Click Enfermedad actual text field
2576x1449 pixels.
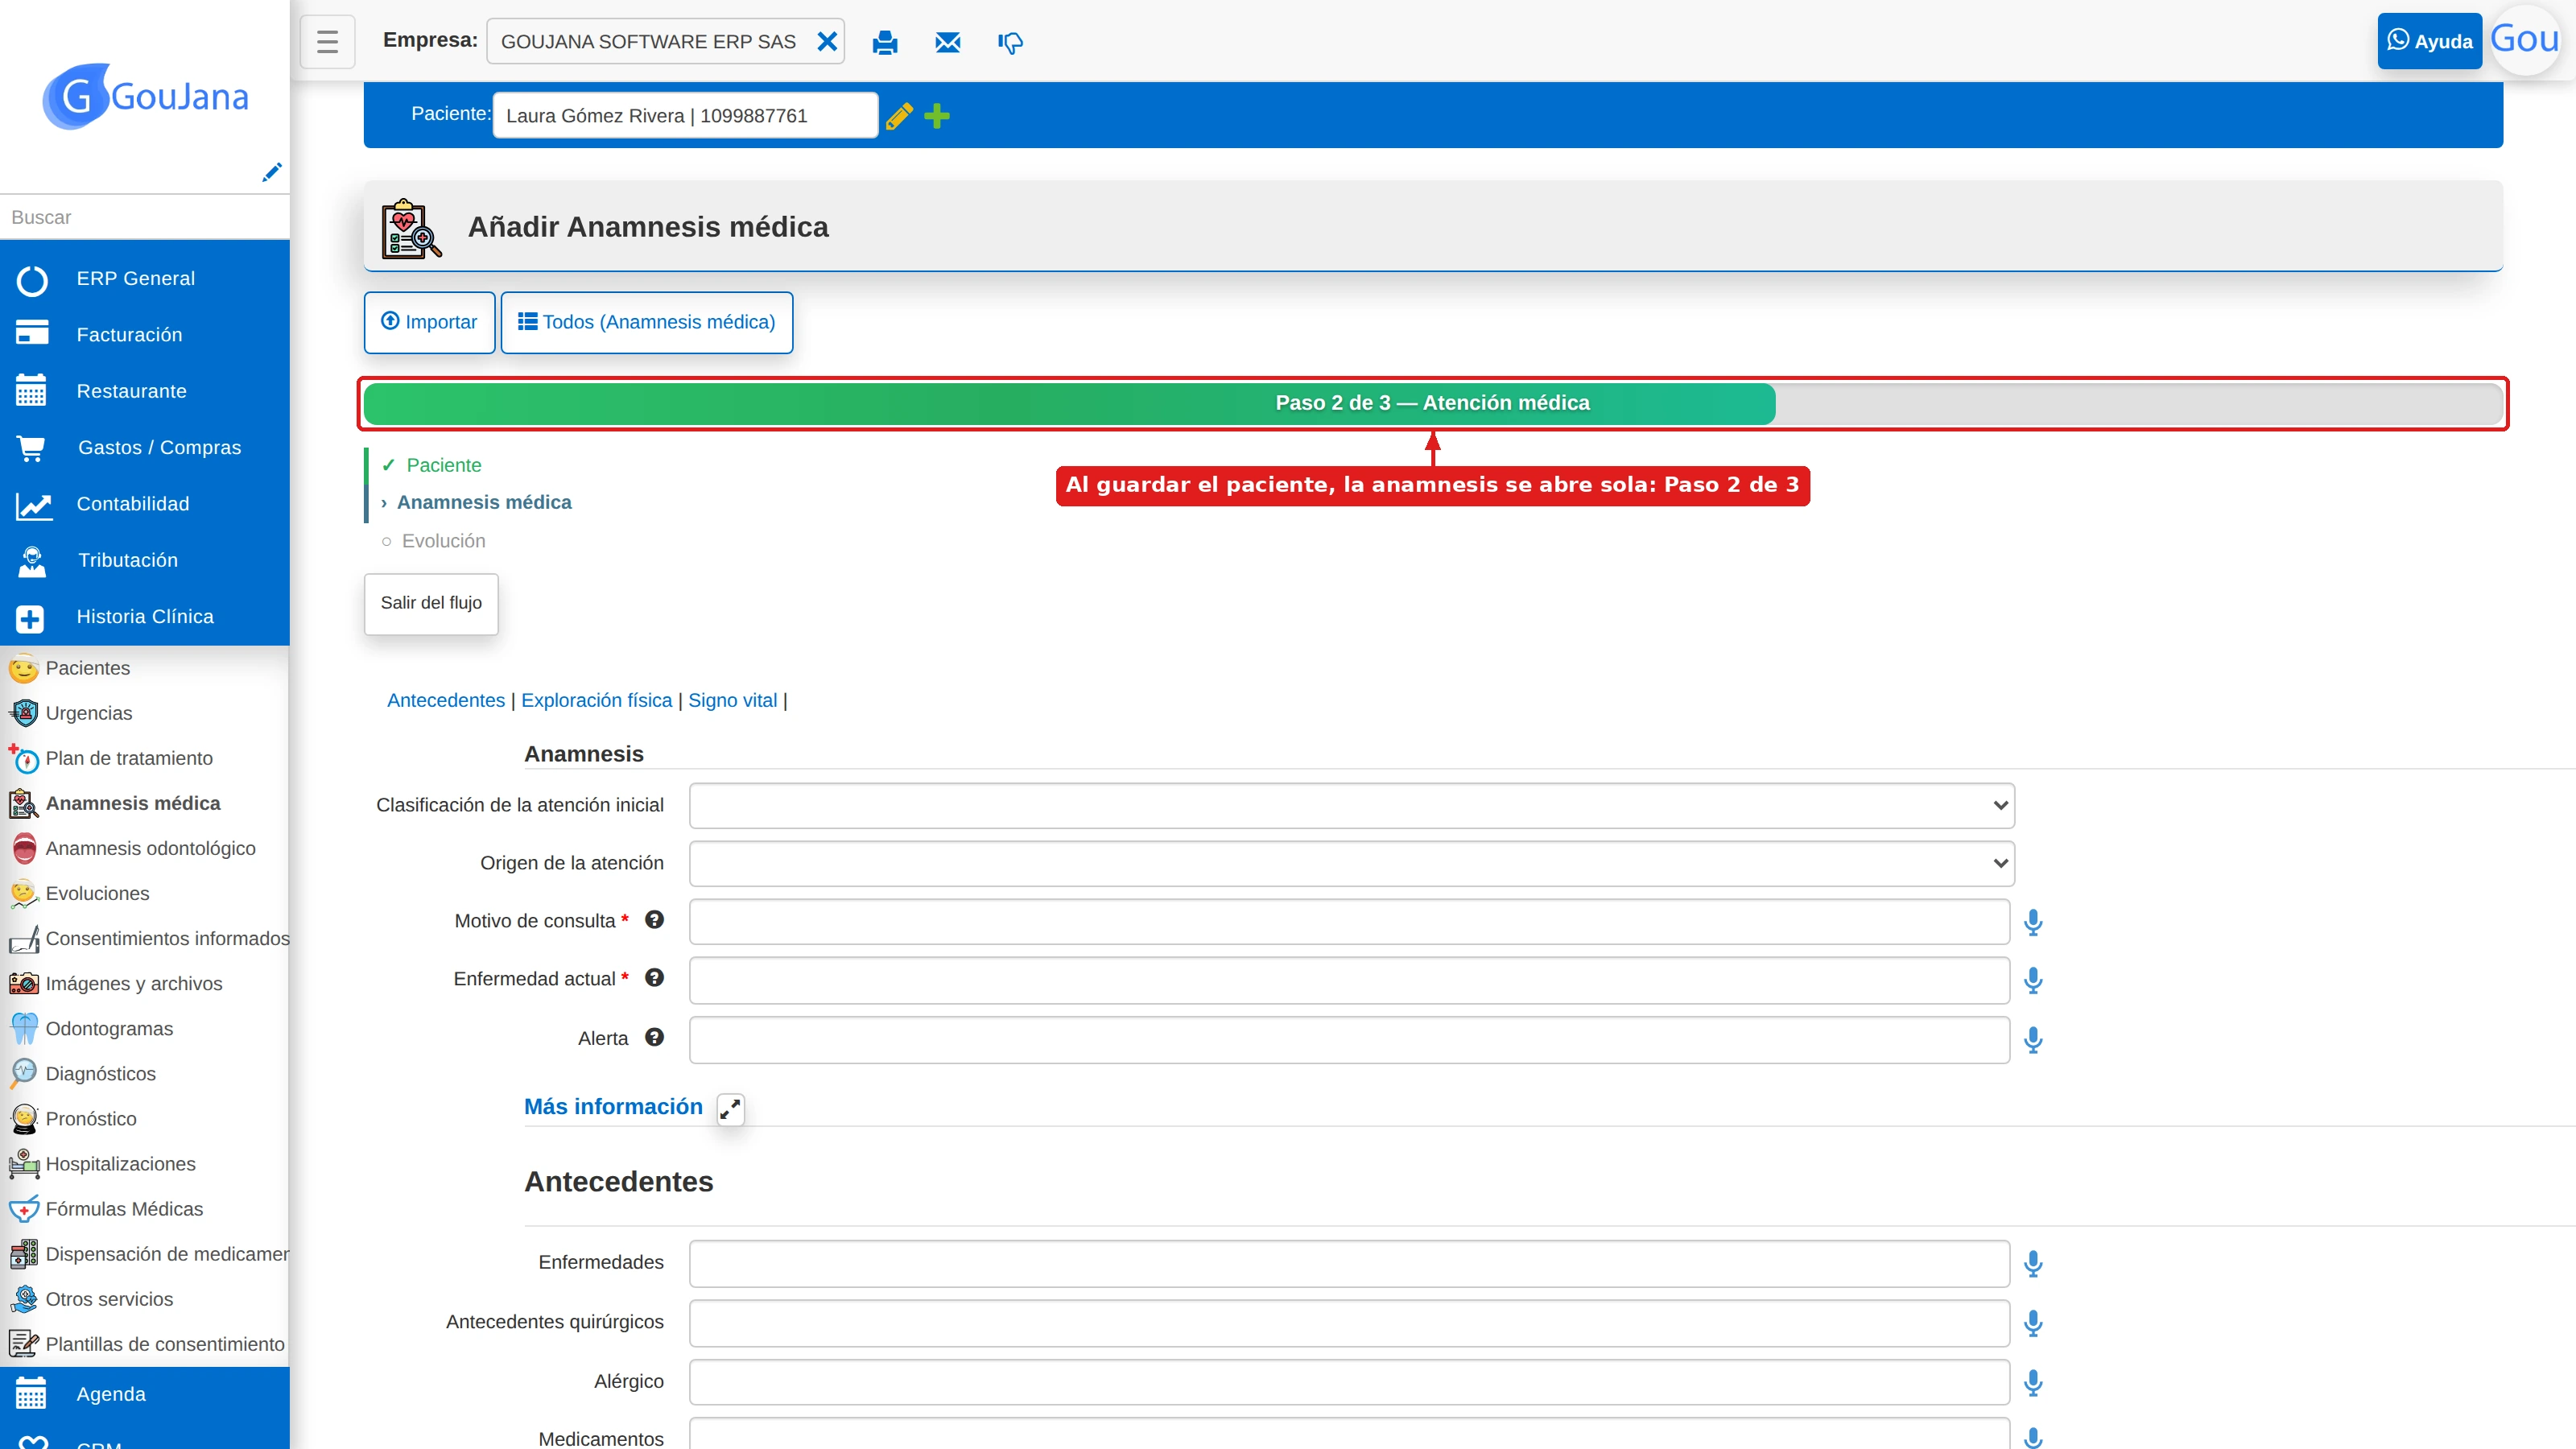click(1349, 980)
